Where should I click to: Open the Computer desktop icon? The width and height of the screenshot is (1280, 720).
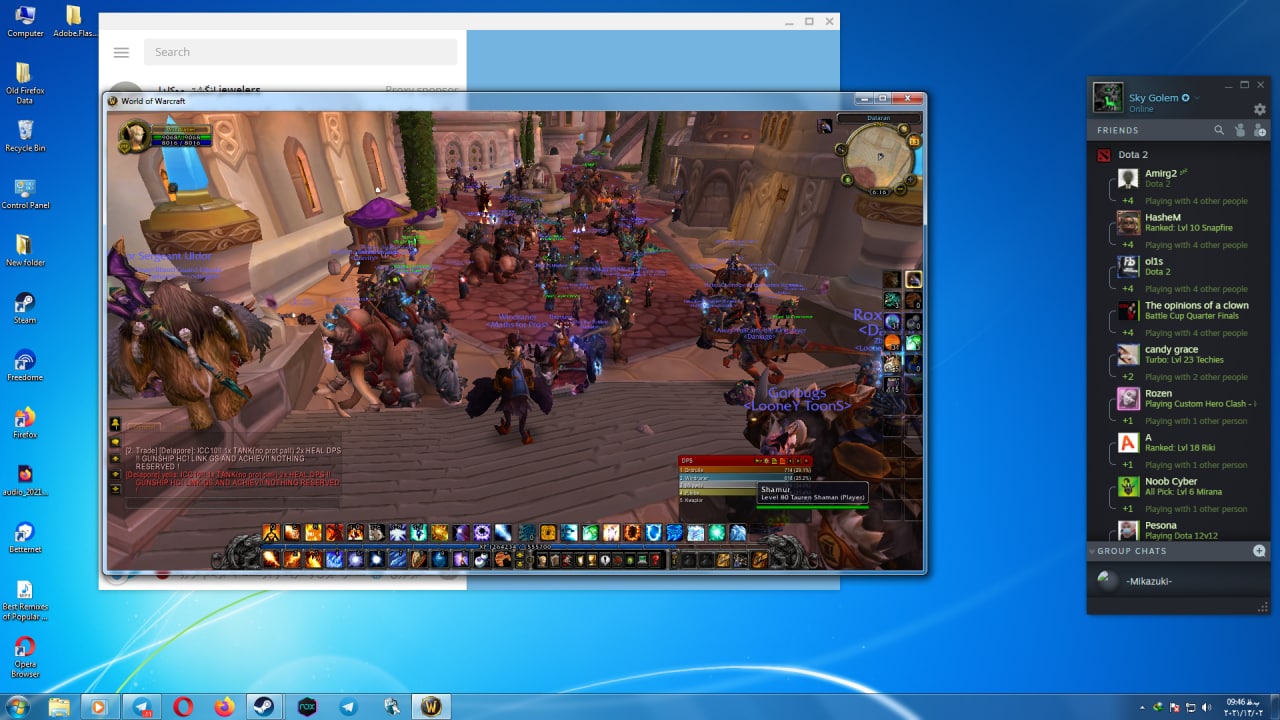(x=25, y=20)
